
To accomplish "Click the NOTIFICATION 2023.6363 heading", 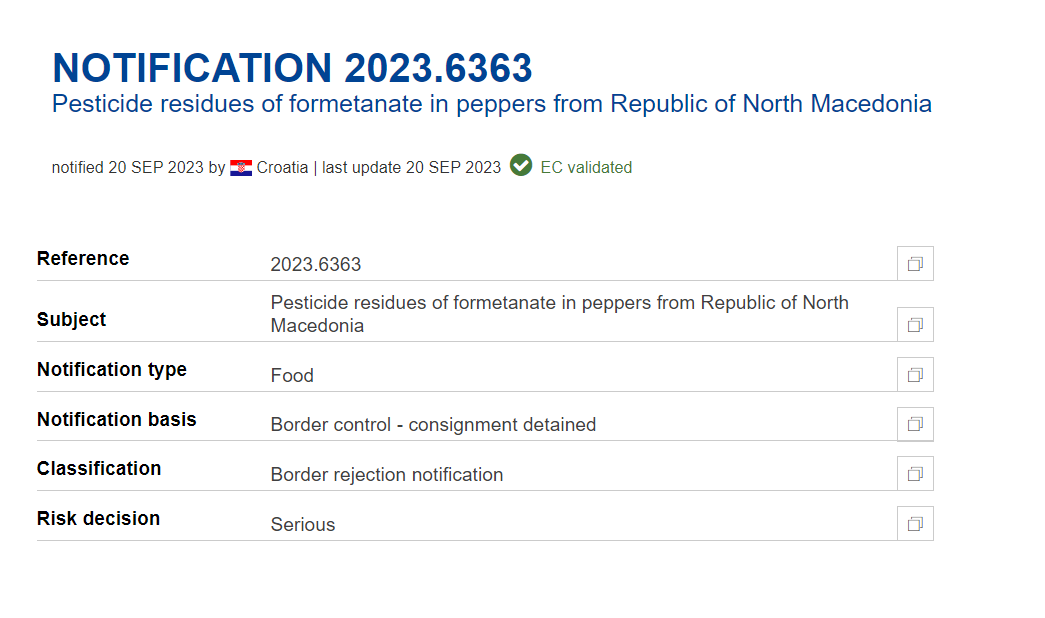I will point(292,68).
